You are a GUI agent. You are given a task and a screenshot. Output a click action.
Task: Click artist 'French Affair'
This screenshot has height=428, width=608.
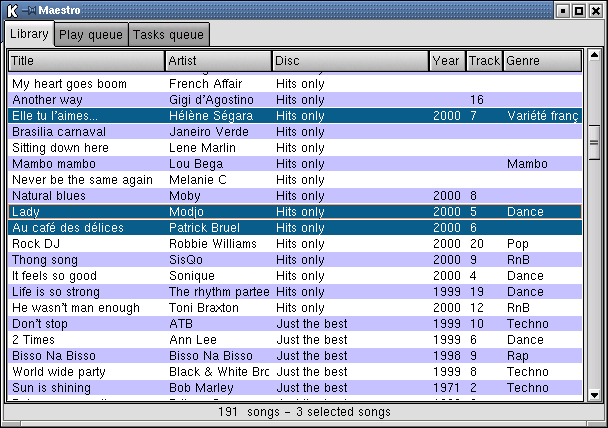[x=206, y=84]
